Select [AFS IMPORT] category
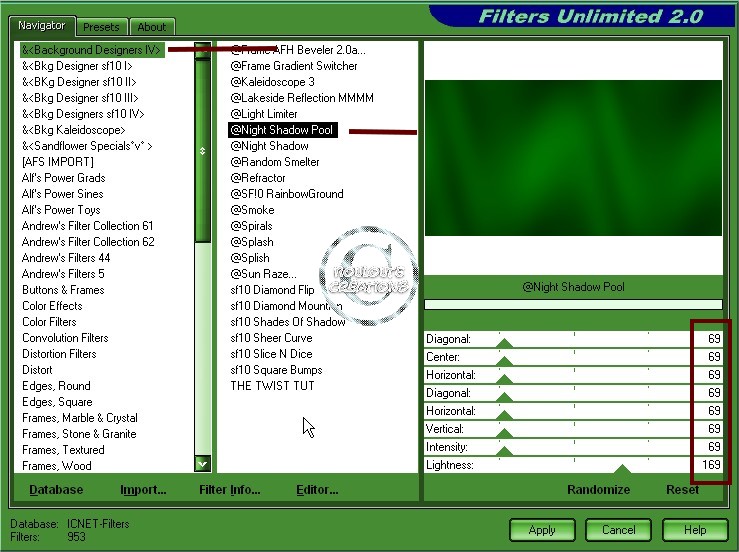739x552 pixels. 57,162
